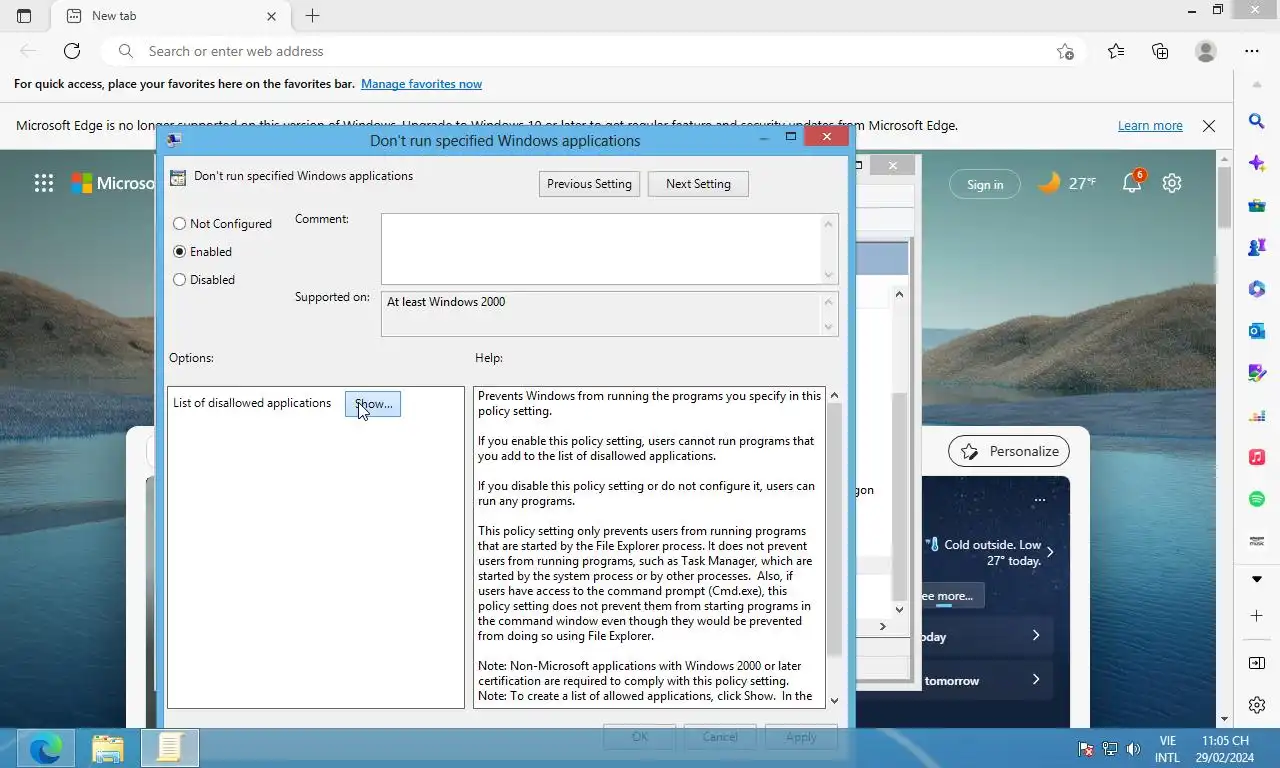Add a sidebar app with plus icon
Screen dimensions: 1280x768
[x=1257, y=615]
